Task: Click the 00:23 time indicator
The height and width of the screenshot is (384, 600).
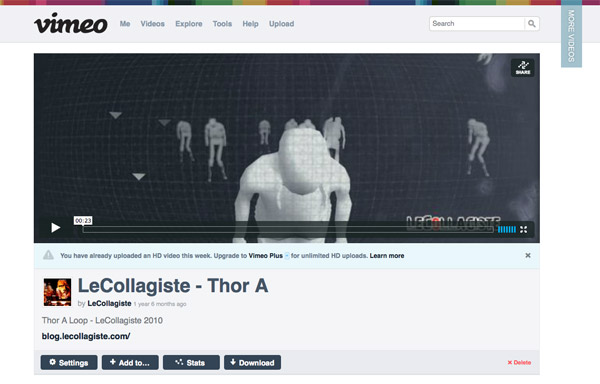Action: click(83, 221)
